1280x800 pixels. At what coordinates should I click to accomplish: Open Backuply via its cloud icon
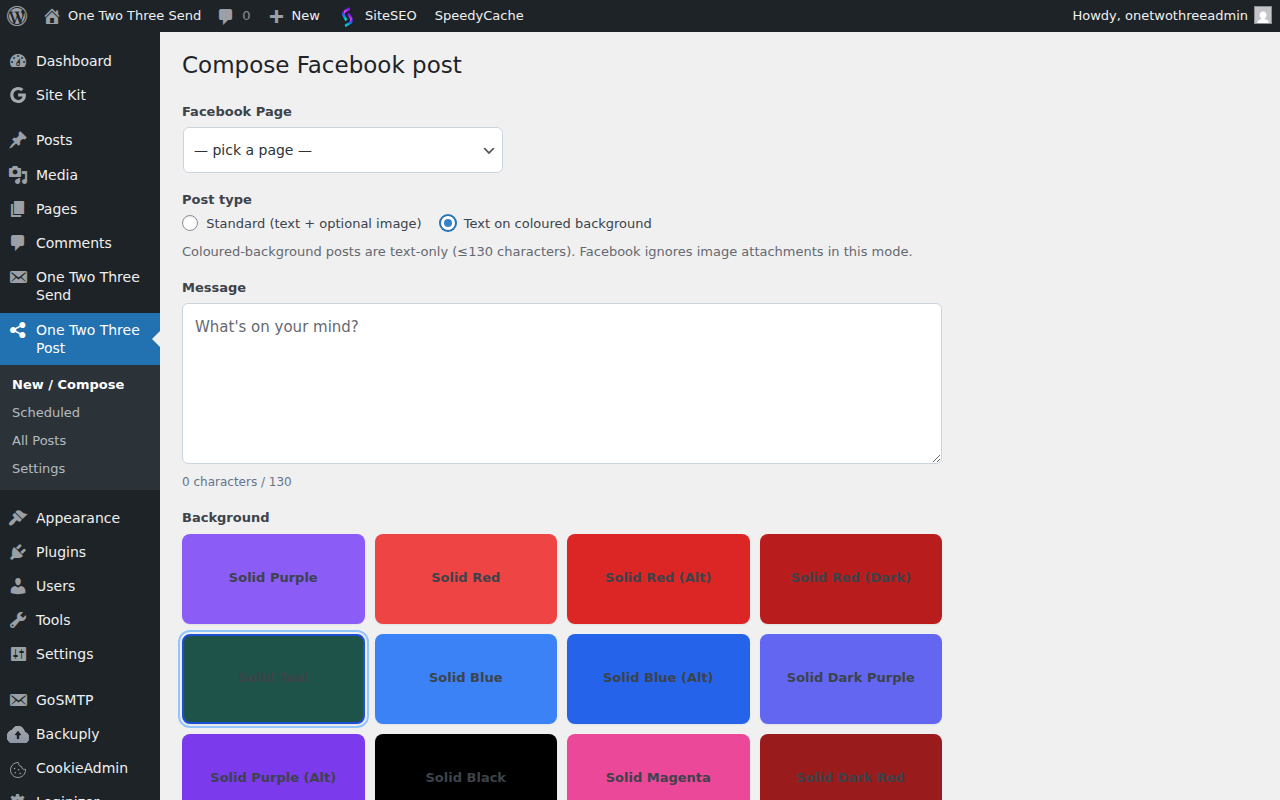tap(18, 734)
